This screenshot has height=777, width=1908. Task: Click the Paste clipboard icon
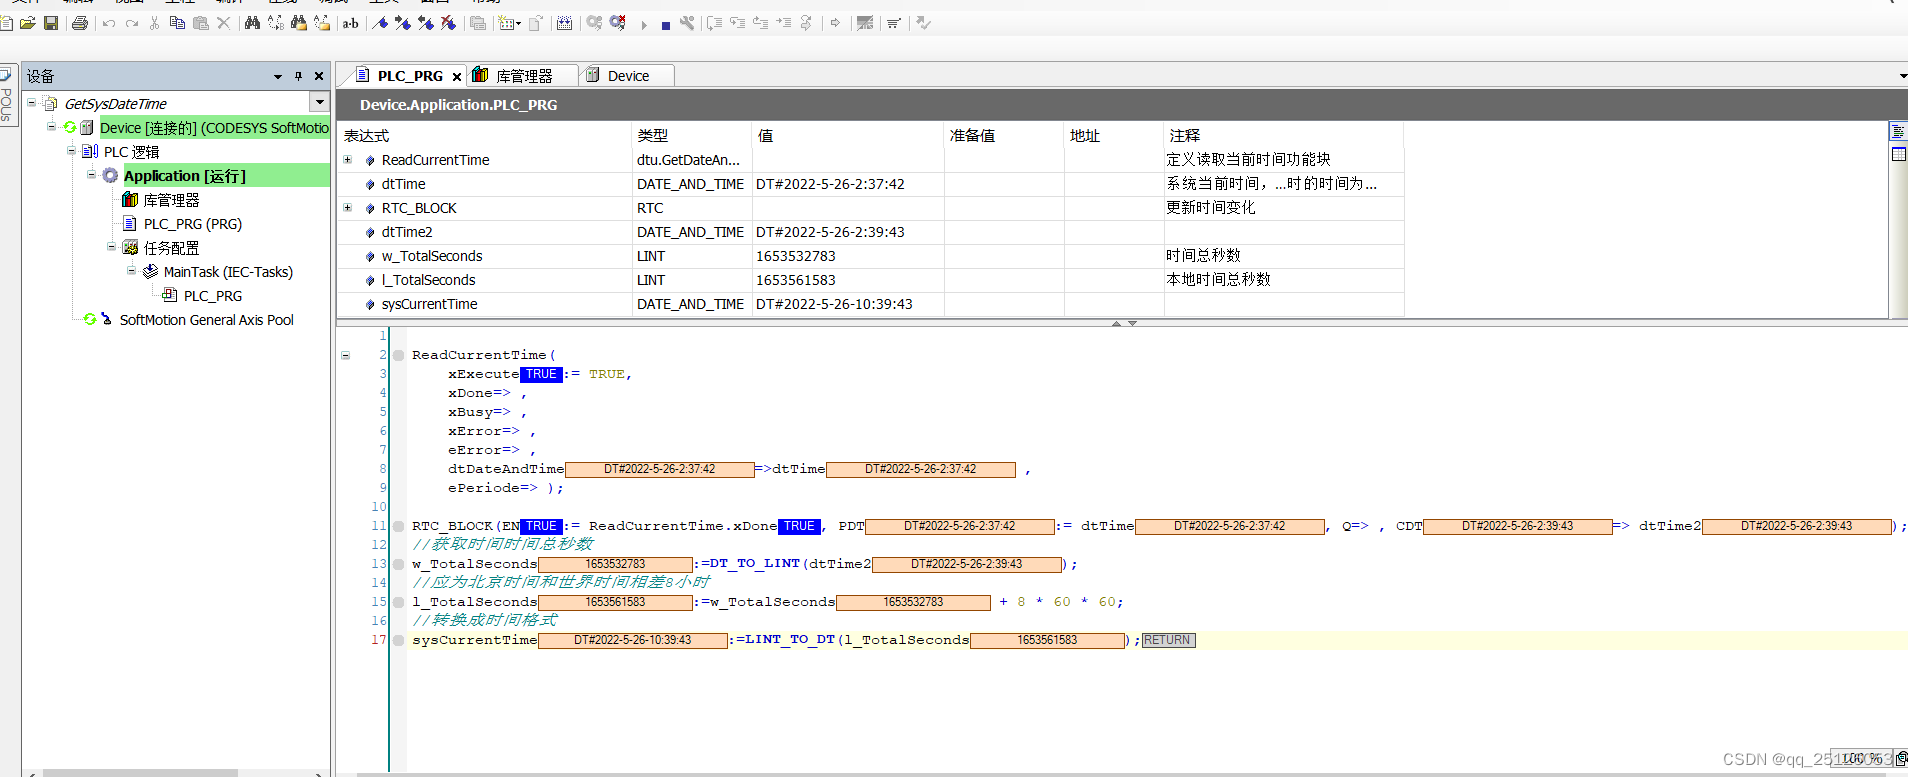pos(201,23)
